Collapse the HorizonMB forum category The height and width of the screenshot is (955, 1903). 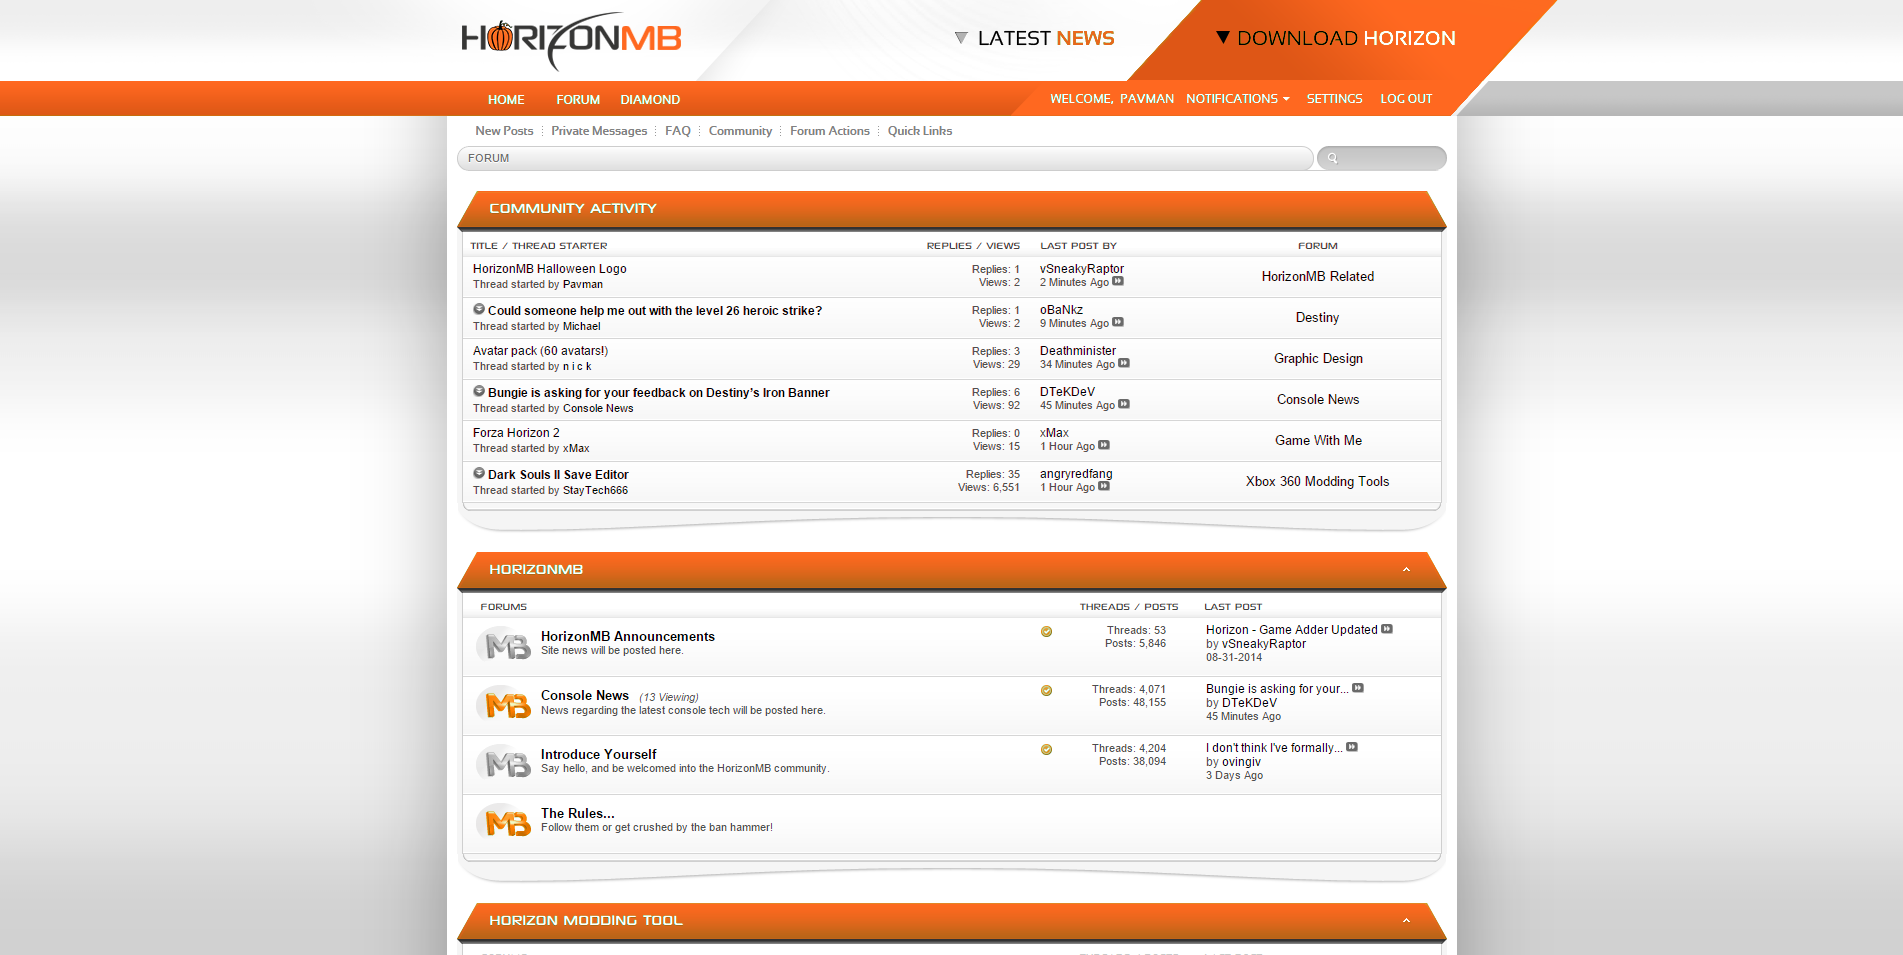[1406, 570]
